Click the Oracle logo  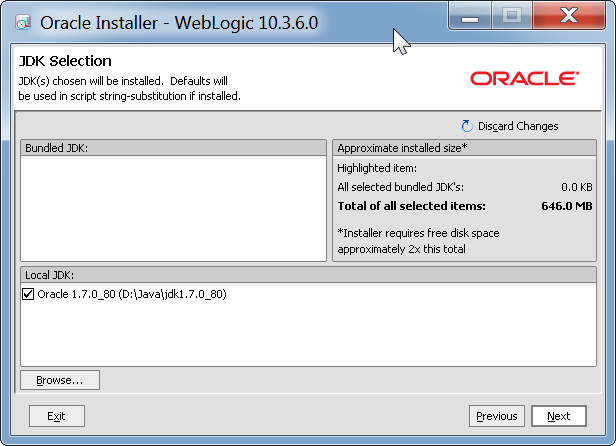tap(524, 78)
